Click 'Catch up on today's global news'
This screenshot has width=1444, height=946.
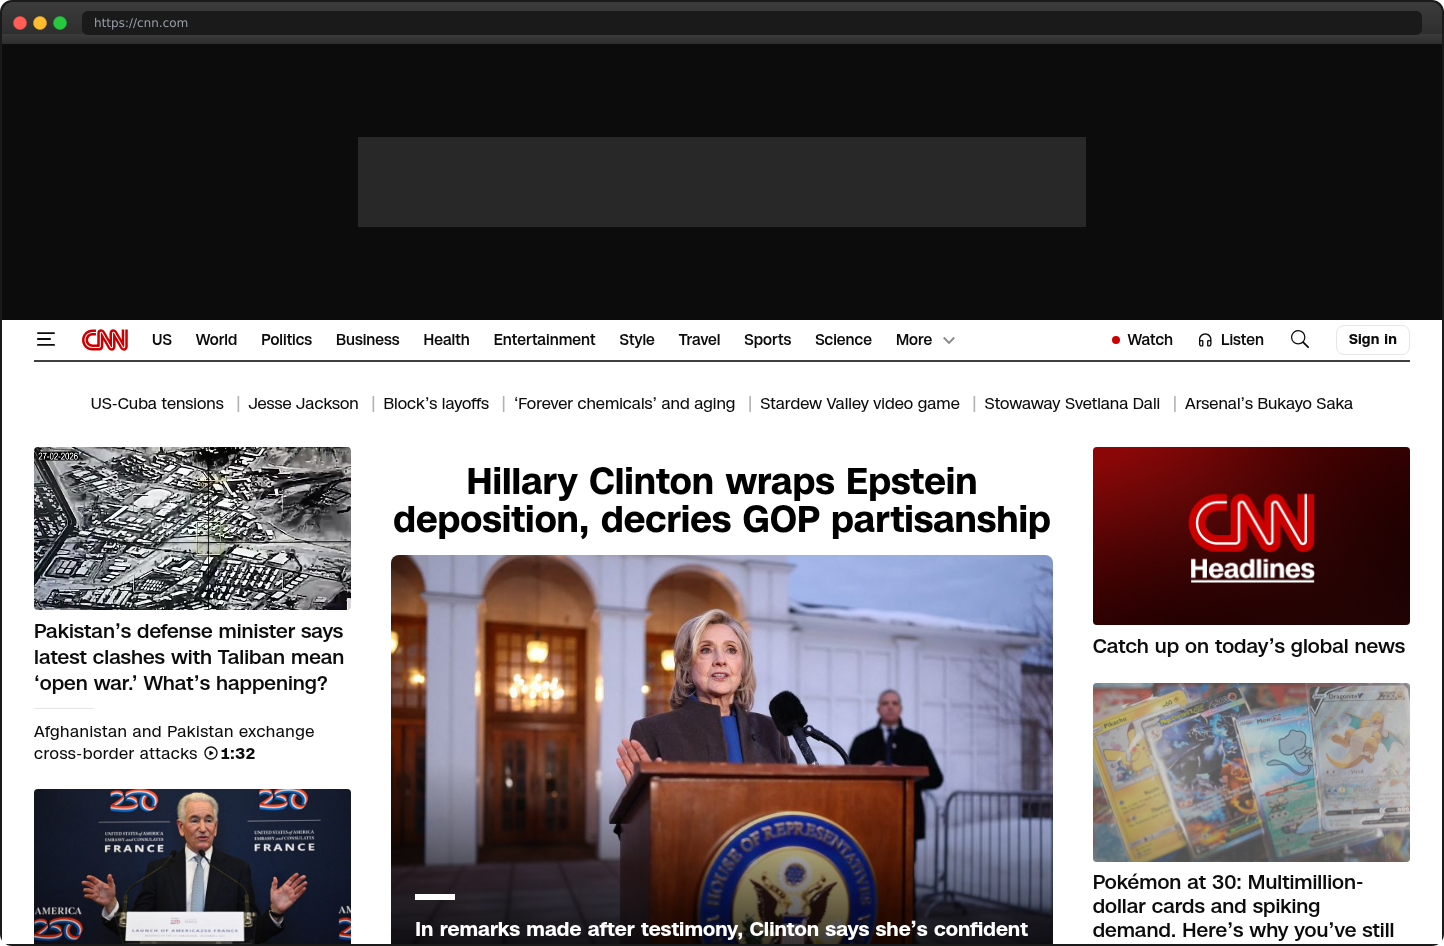tap(1248, 646)
